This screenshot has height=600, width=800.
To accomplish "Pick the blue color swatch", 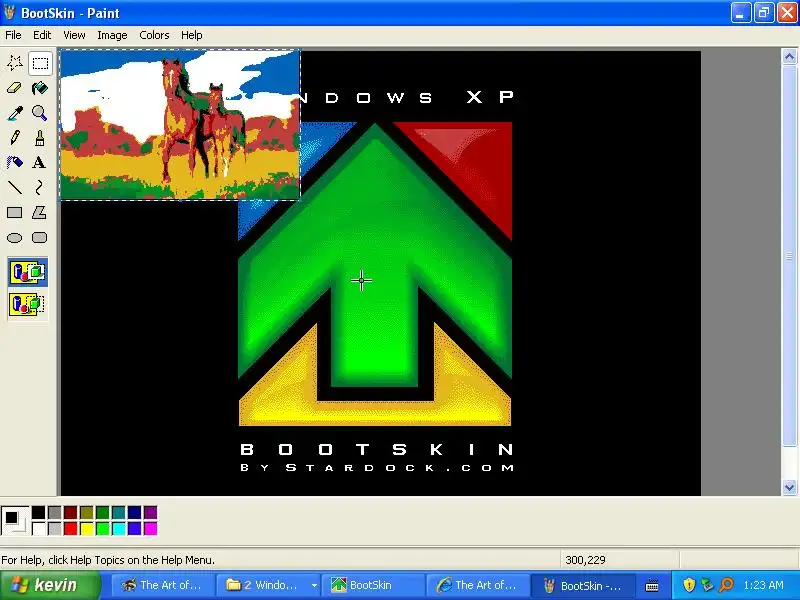I will pos(135,528).
